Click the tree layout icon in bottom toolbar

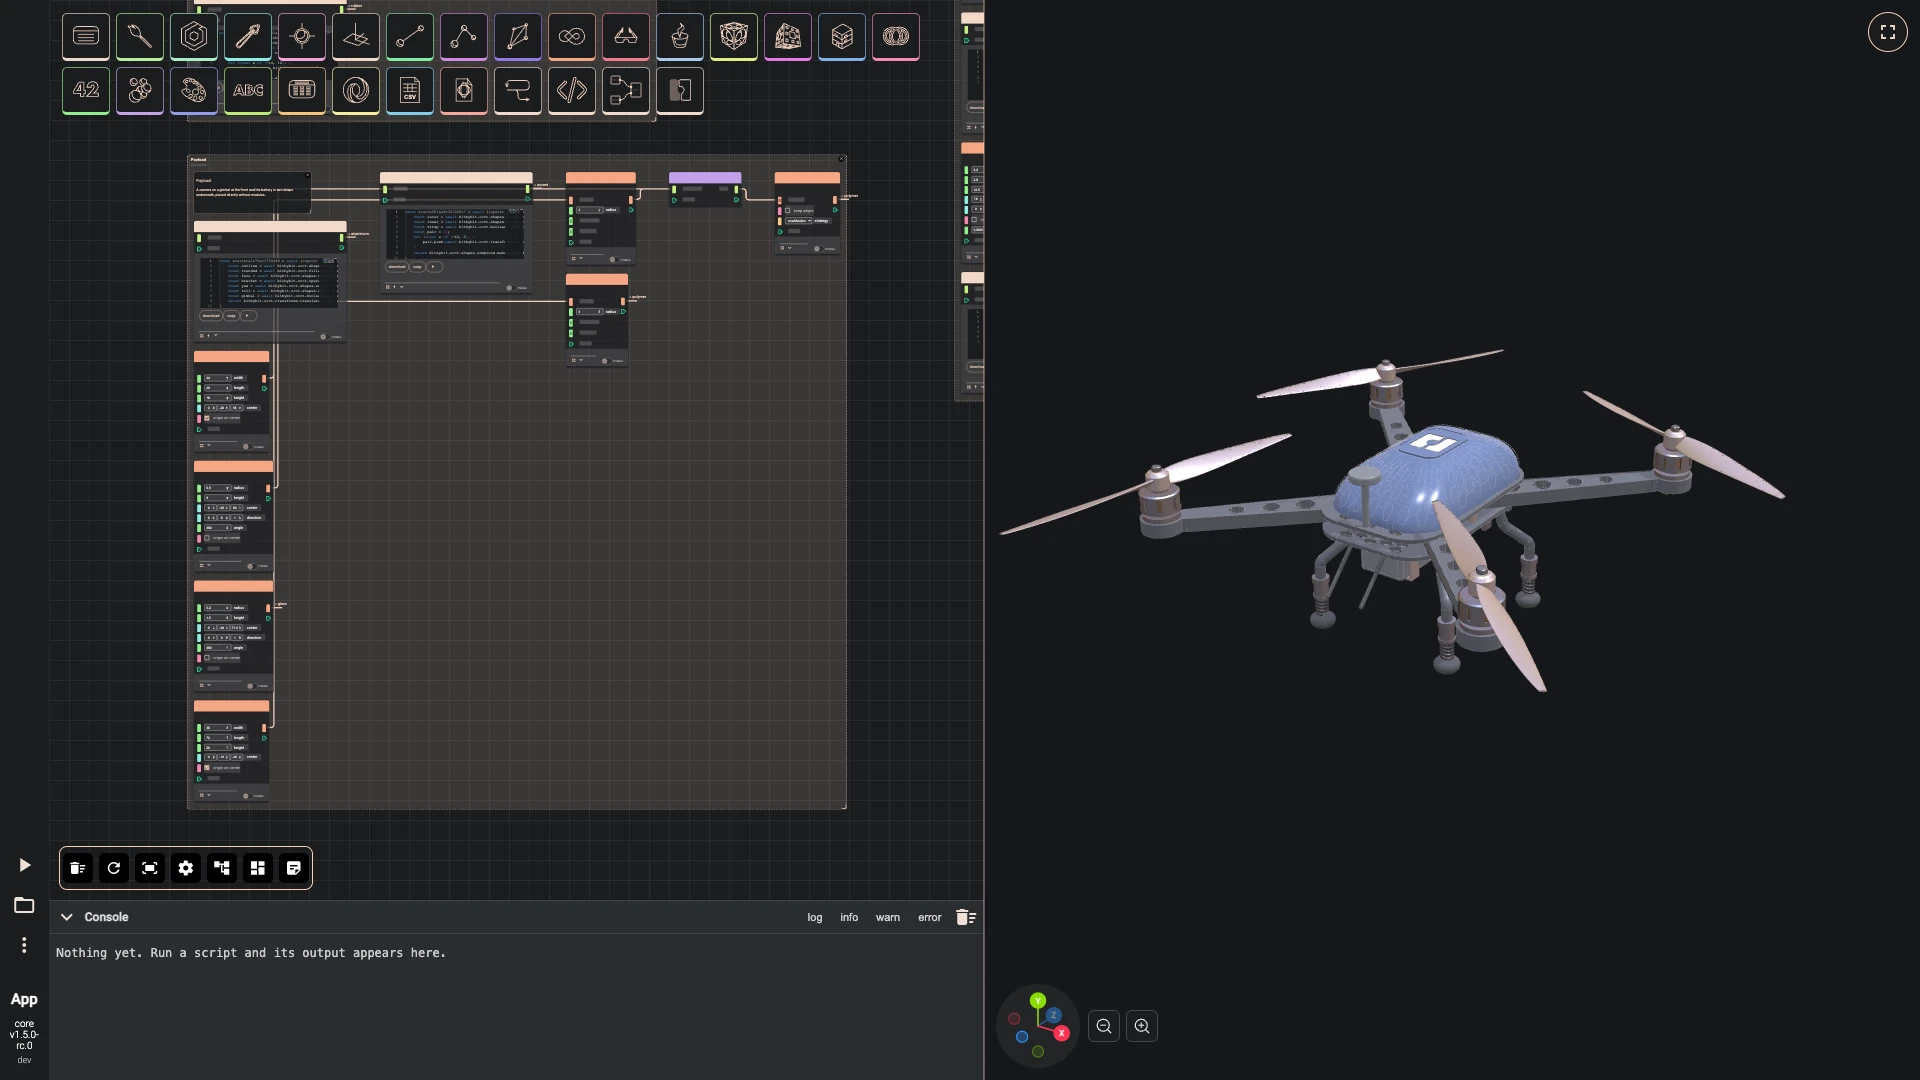tap(222, 868)
